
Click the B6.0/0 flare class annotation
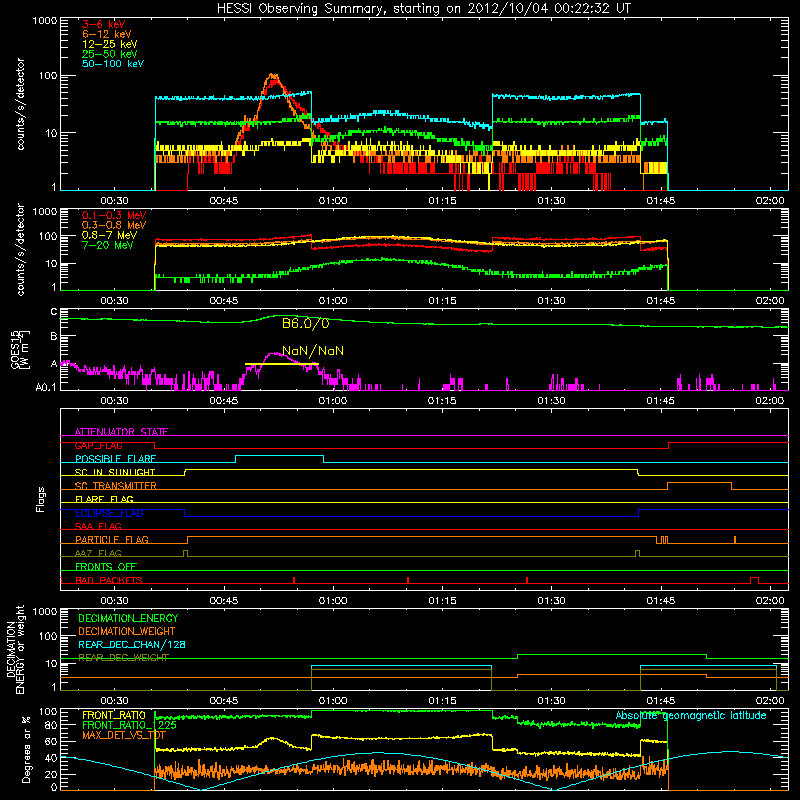[306, 323]
